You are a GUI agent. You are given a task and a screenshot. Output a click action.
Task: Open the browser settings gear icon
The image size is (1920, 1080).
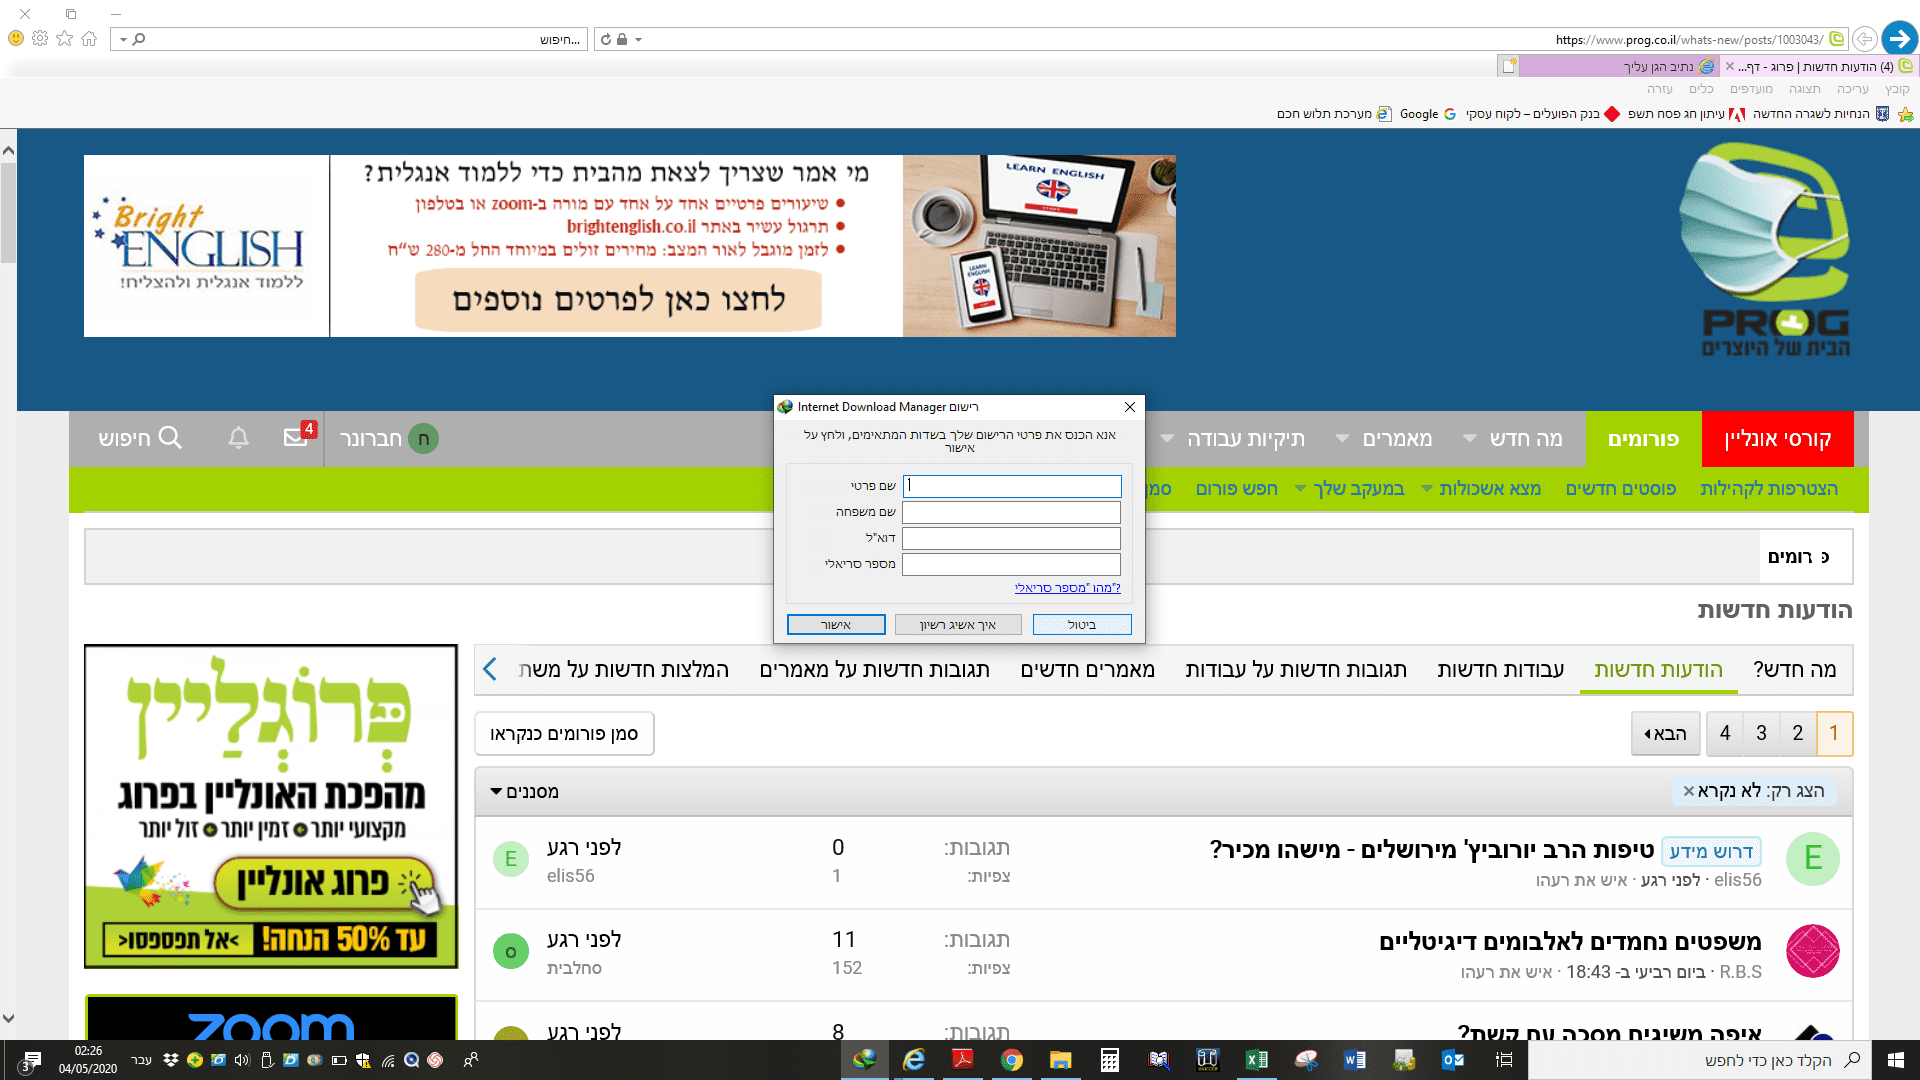[40, 39]
